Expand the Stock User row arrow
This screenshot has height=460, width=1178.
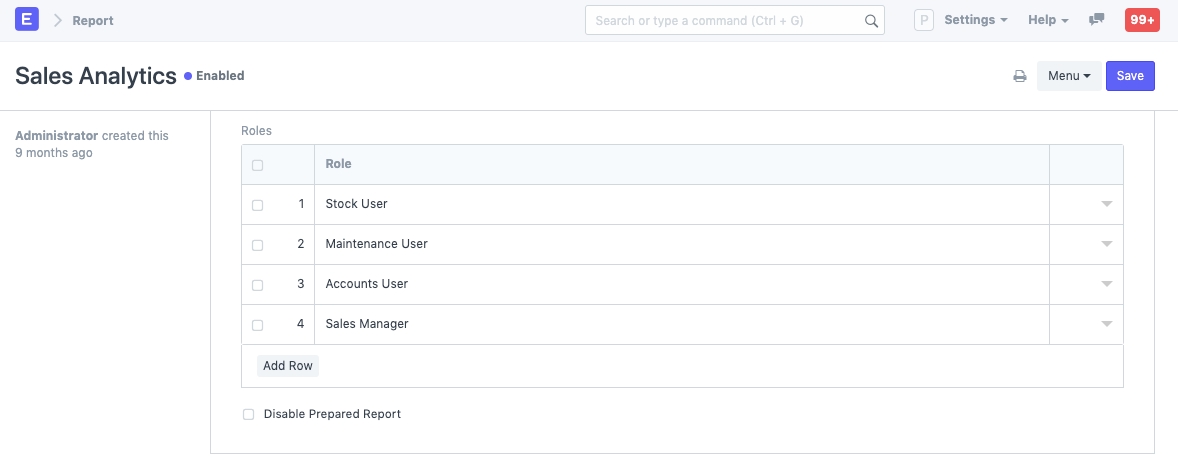pyautogui.click(x=1106, y=204)
